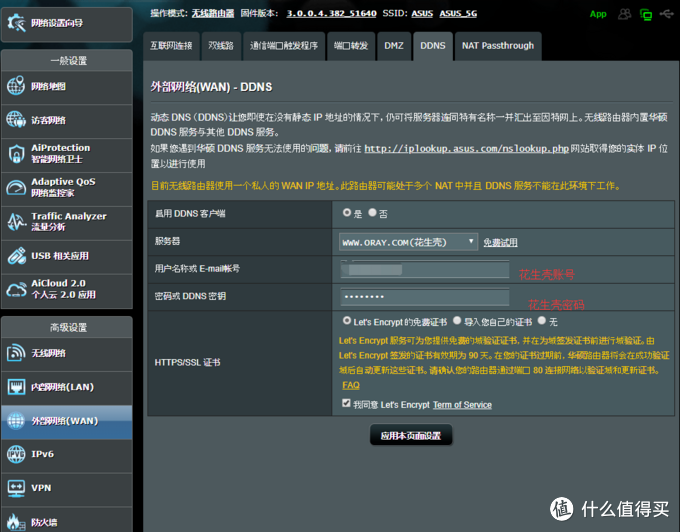
Task: Click the 应用本页面设置 apply button
Action: (x=411, y=436)
